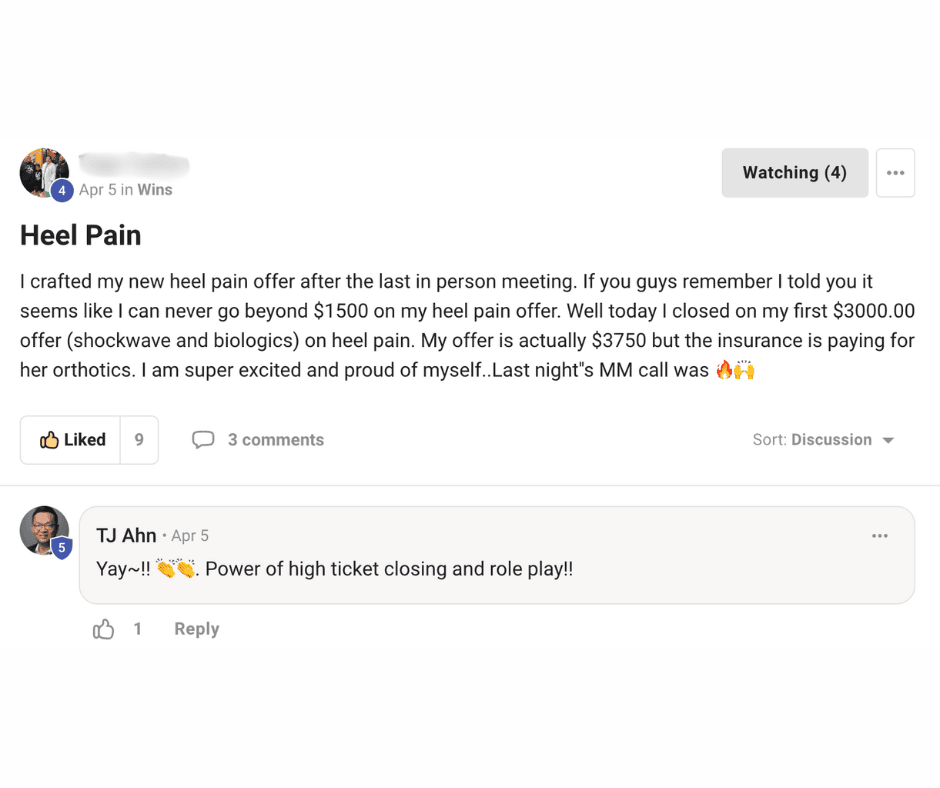Open the three-dot menu on TJ Ahn's comment
Viewport: 940px width, 788px height.
879,536
